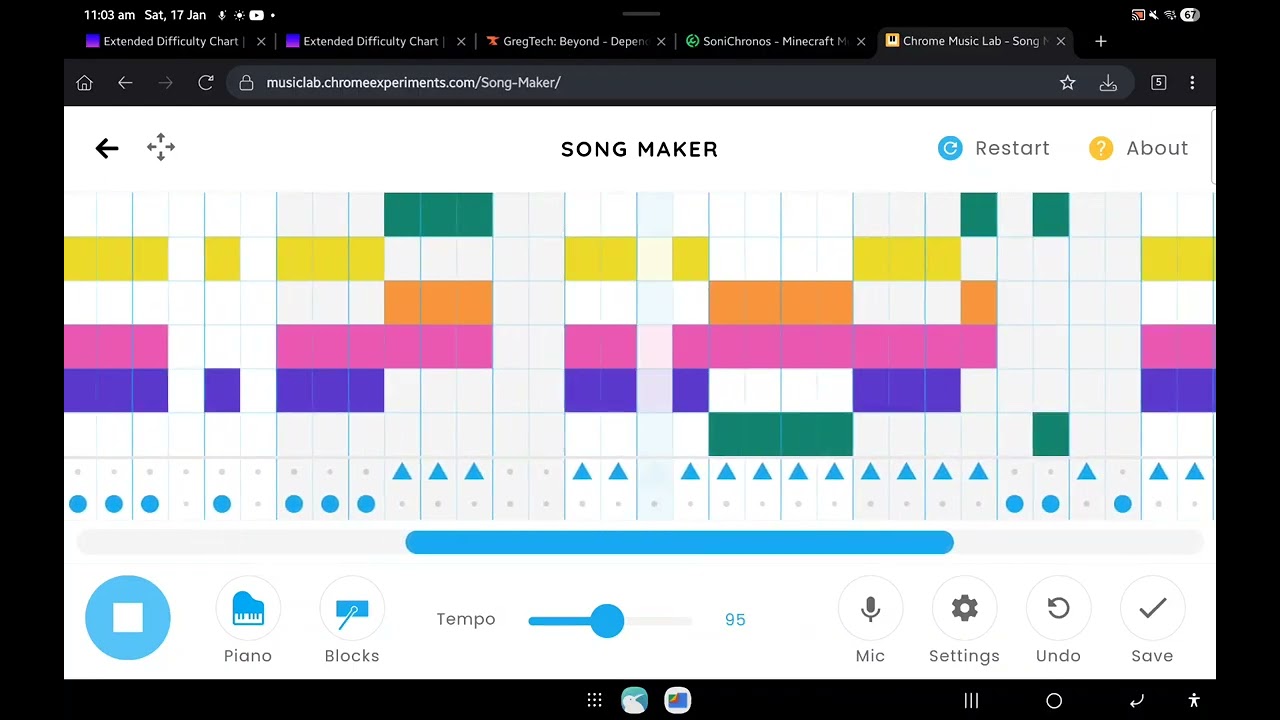
Task: Toggle the first orange note block
Action: 402,303
